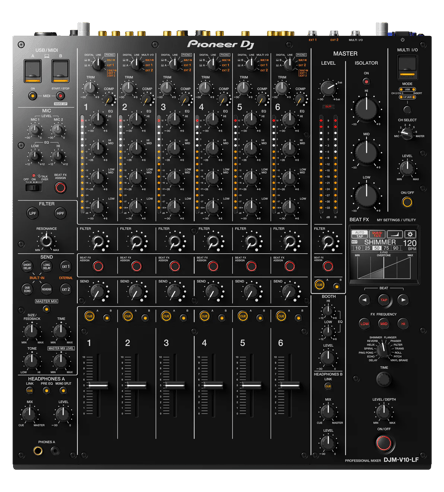Click the isolator HI knob
The width and height of the screenshot is (444, 492).
[x=366, y=109]
